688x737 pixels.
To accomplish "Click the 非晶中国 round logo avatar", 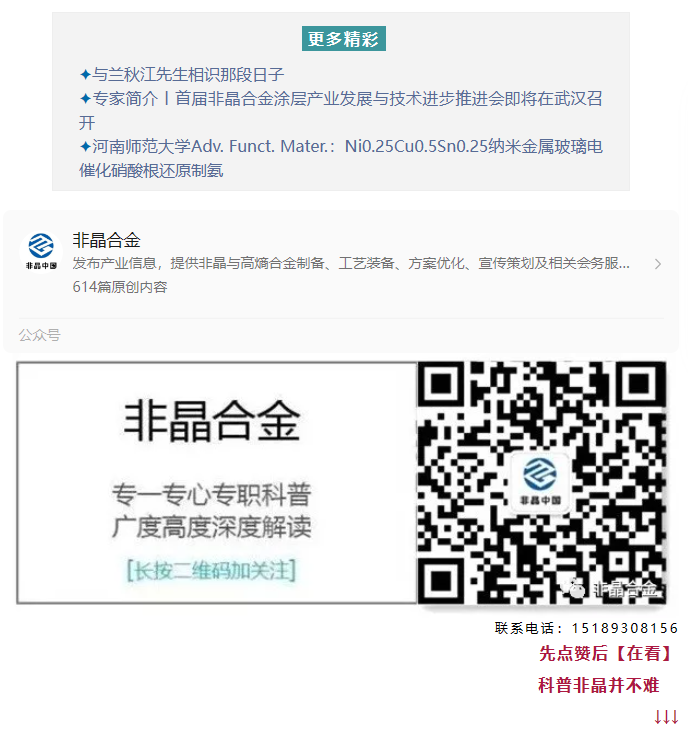I will [41, 252].
